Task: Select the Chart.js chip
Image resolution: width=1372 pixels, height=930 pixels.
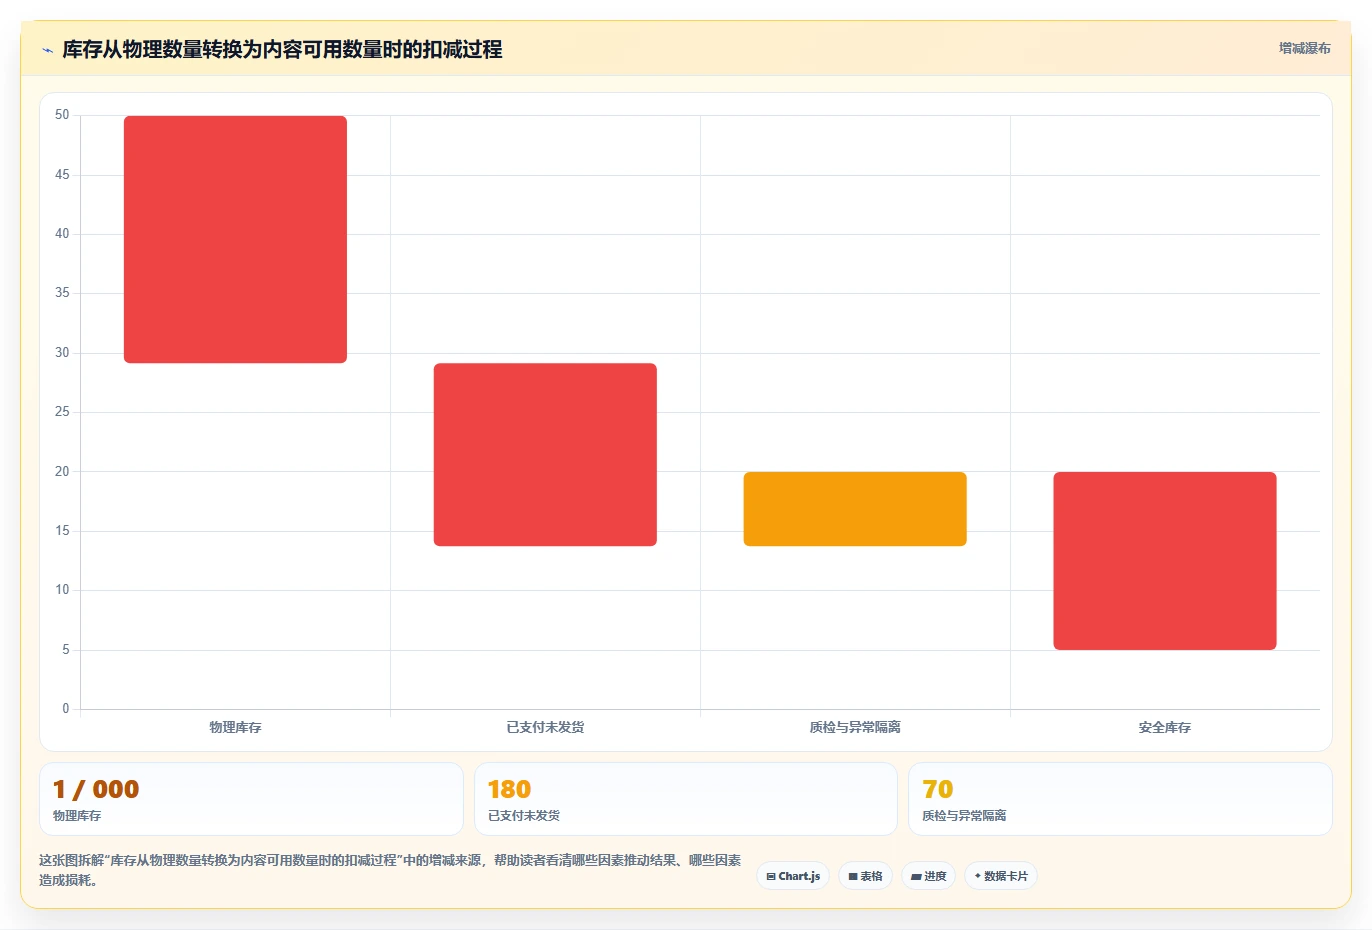Action: coord(793,876)
